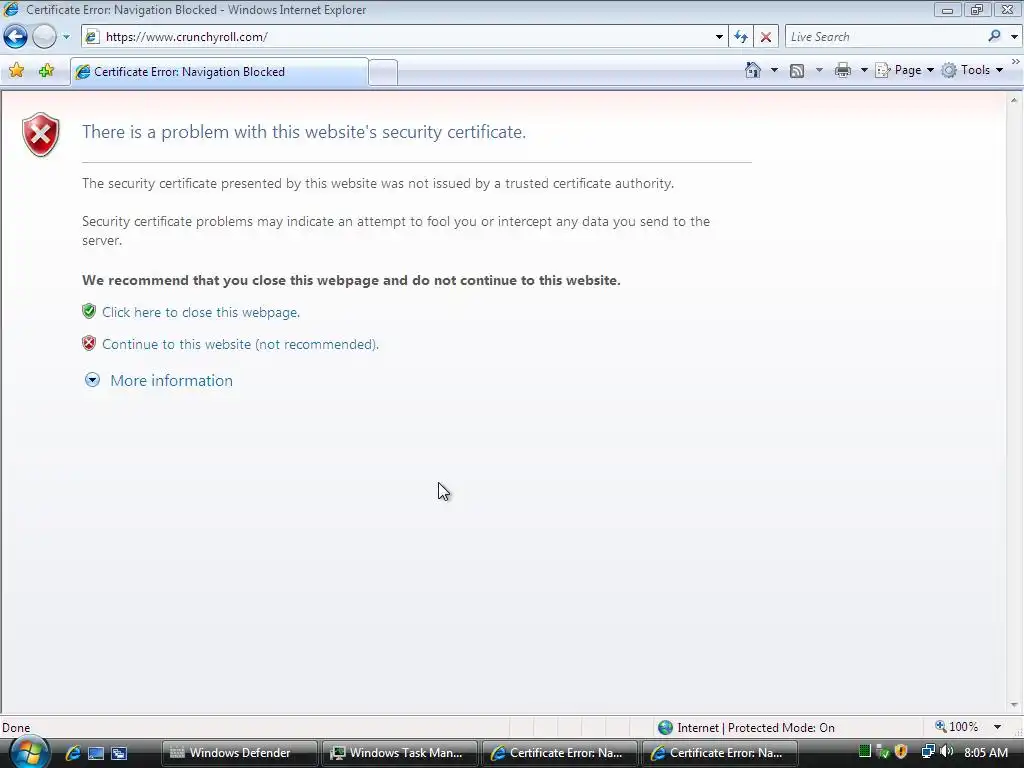Click the page scrollbar up arrow
Viewport: 1024px width, 768px height.
pyautogui.click(x=1014, y=100)
